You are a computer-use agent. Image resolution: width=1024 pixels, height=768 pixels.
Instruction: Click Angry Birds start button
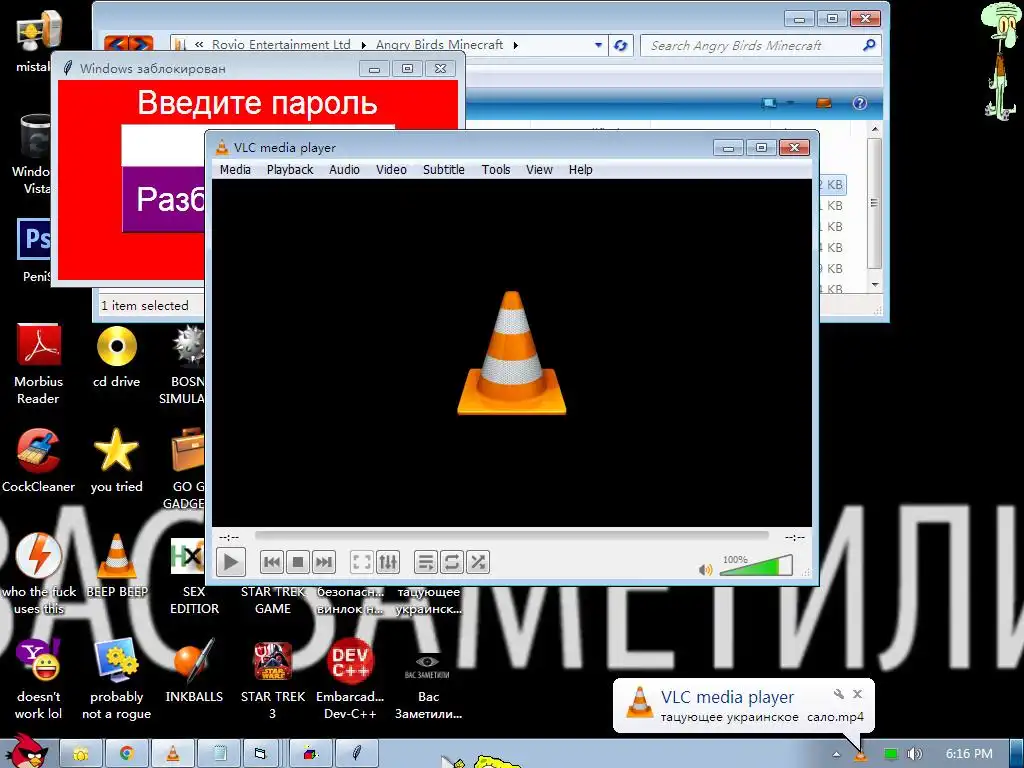pyautogui.click(x=26, y=752)
